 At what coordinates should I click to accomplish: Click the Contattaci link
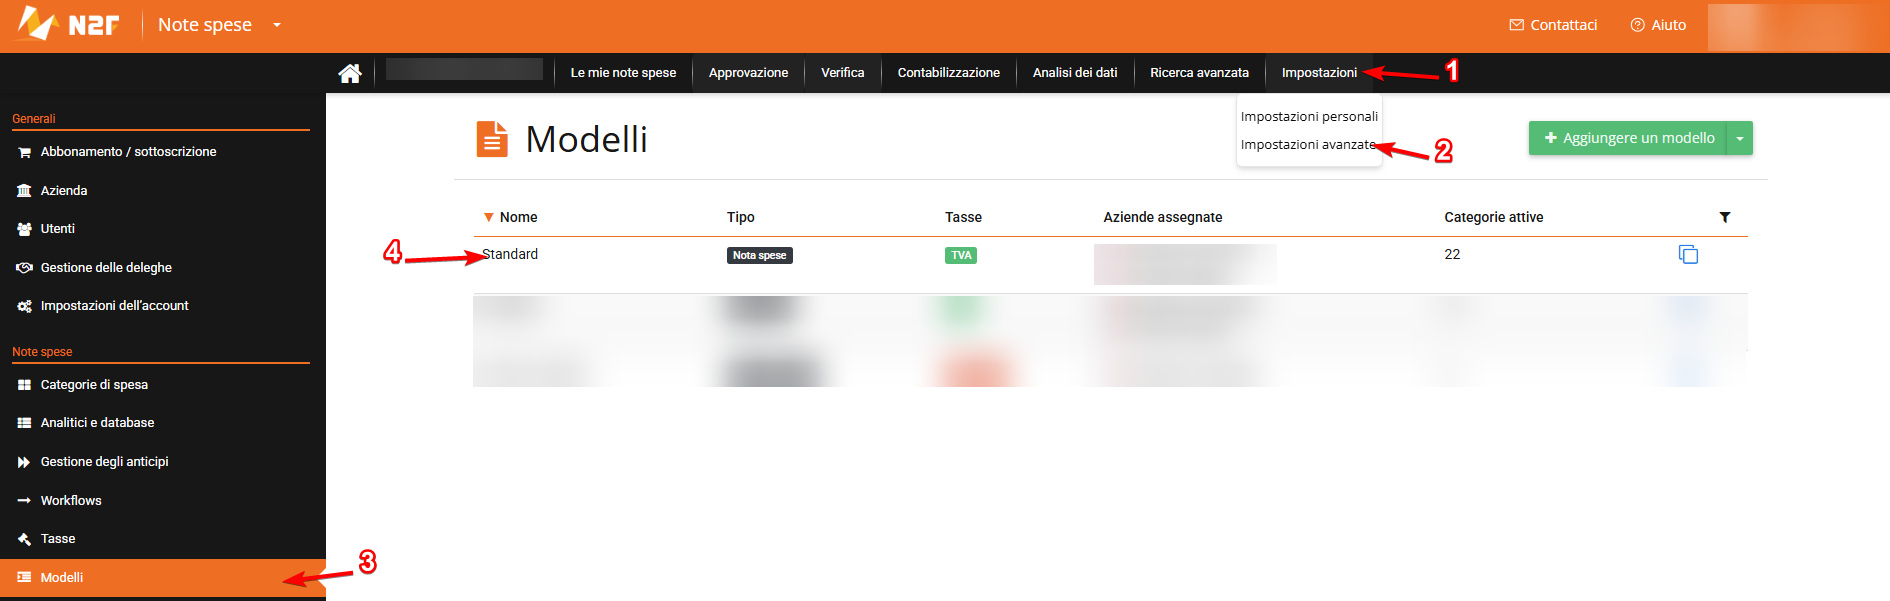(x=1553, y=25)
